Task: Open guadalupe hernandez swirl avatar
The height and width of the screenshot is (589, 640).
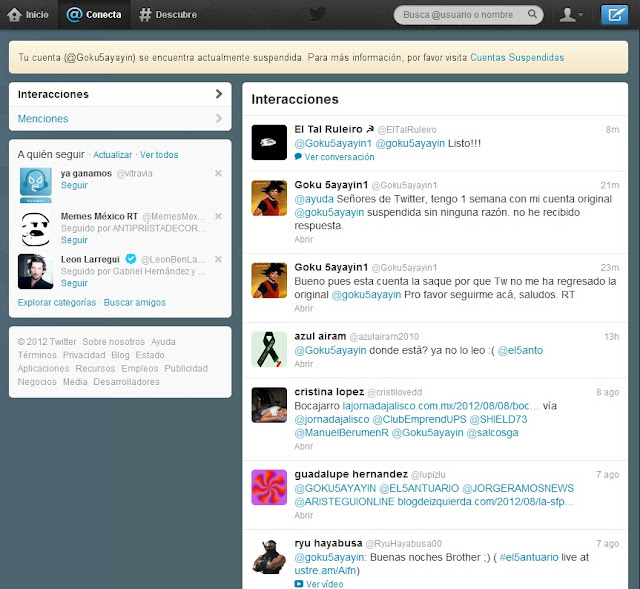Action: click(269, 487)
